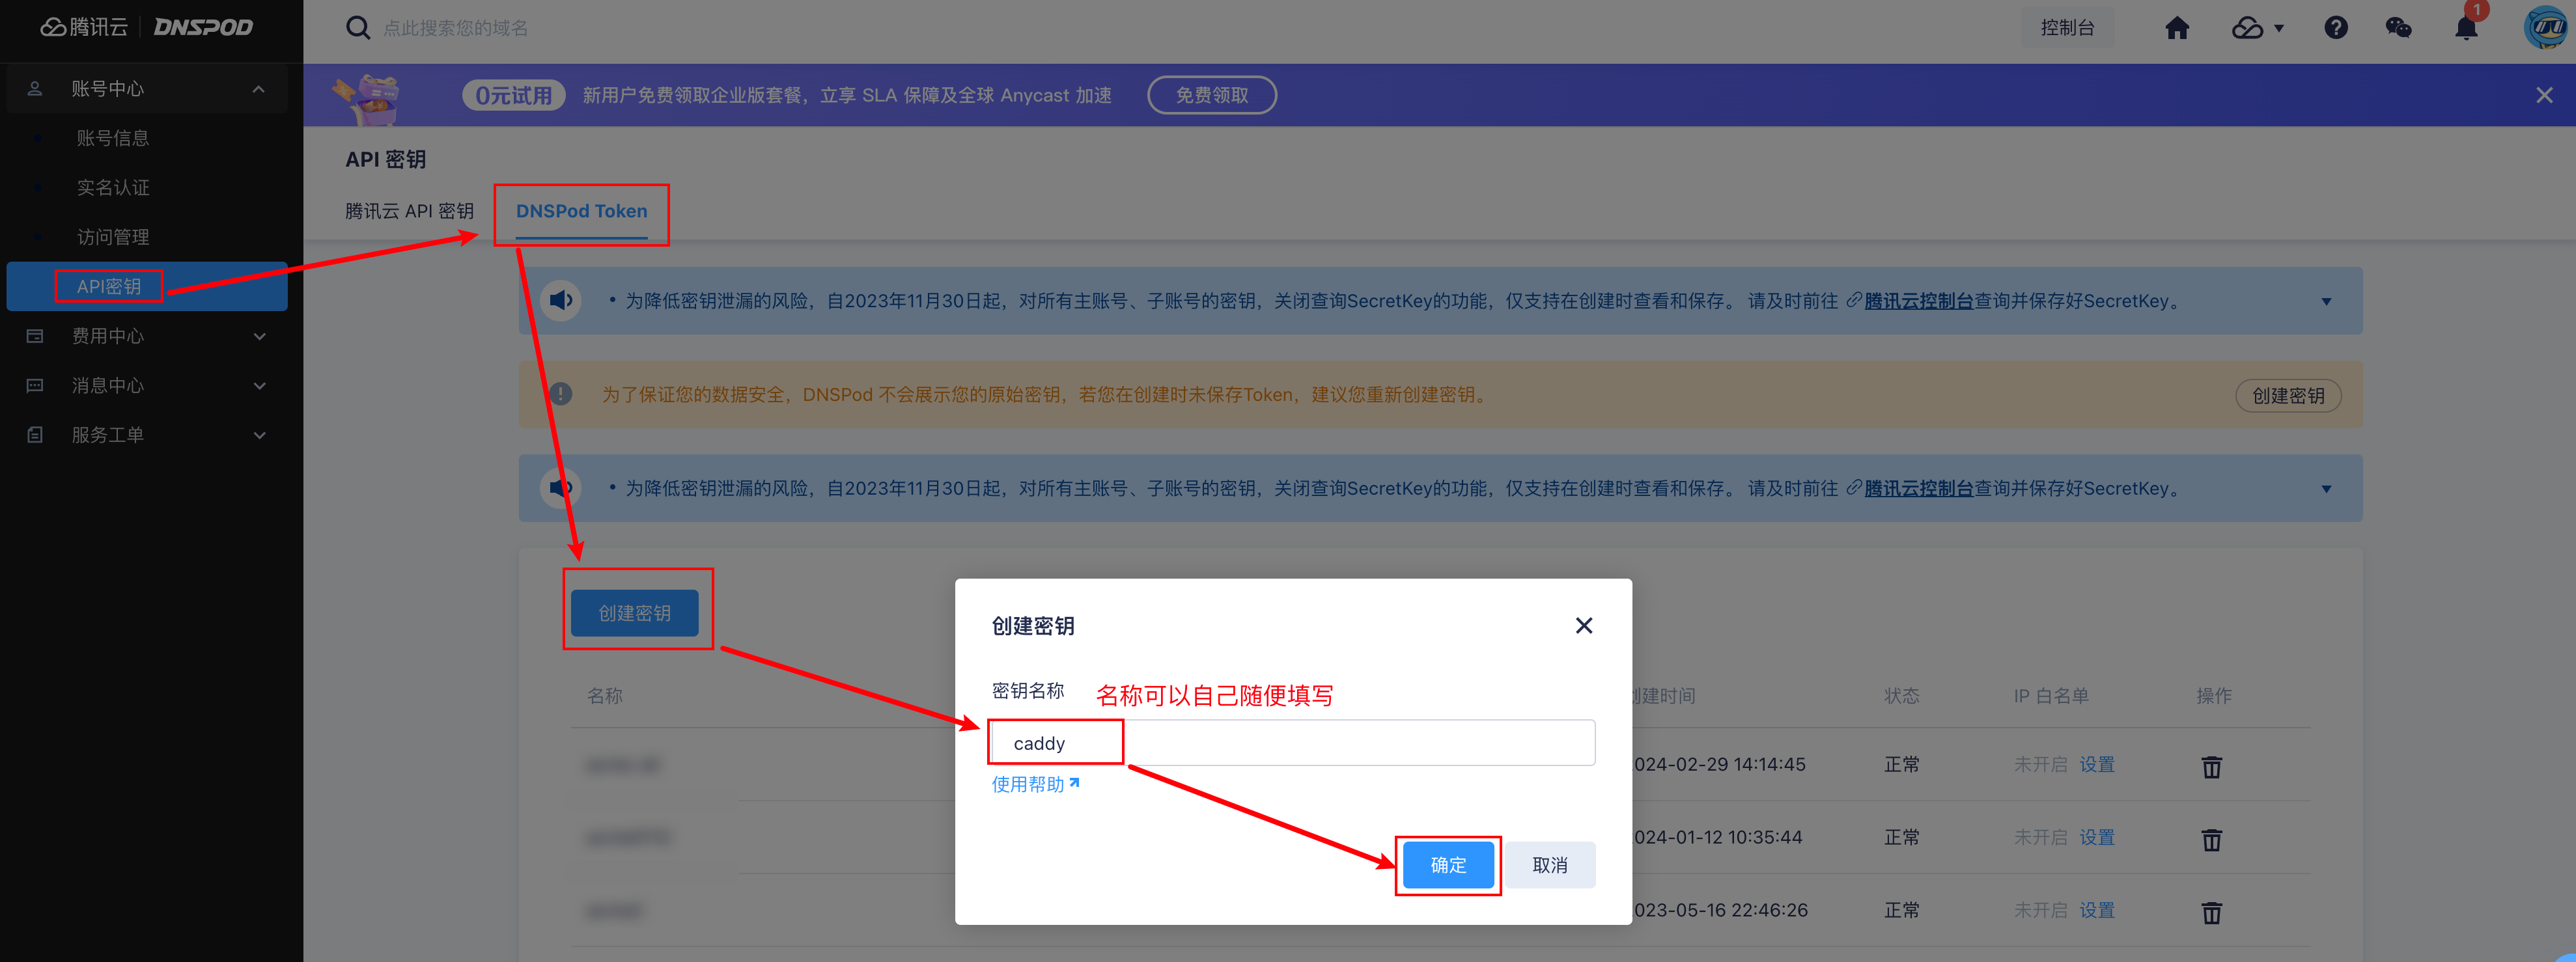2576x962 pixels.
Task: Open the user avatar menu
Action: pos(2546,27)
